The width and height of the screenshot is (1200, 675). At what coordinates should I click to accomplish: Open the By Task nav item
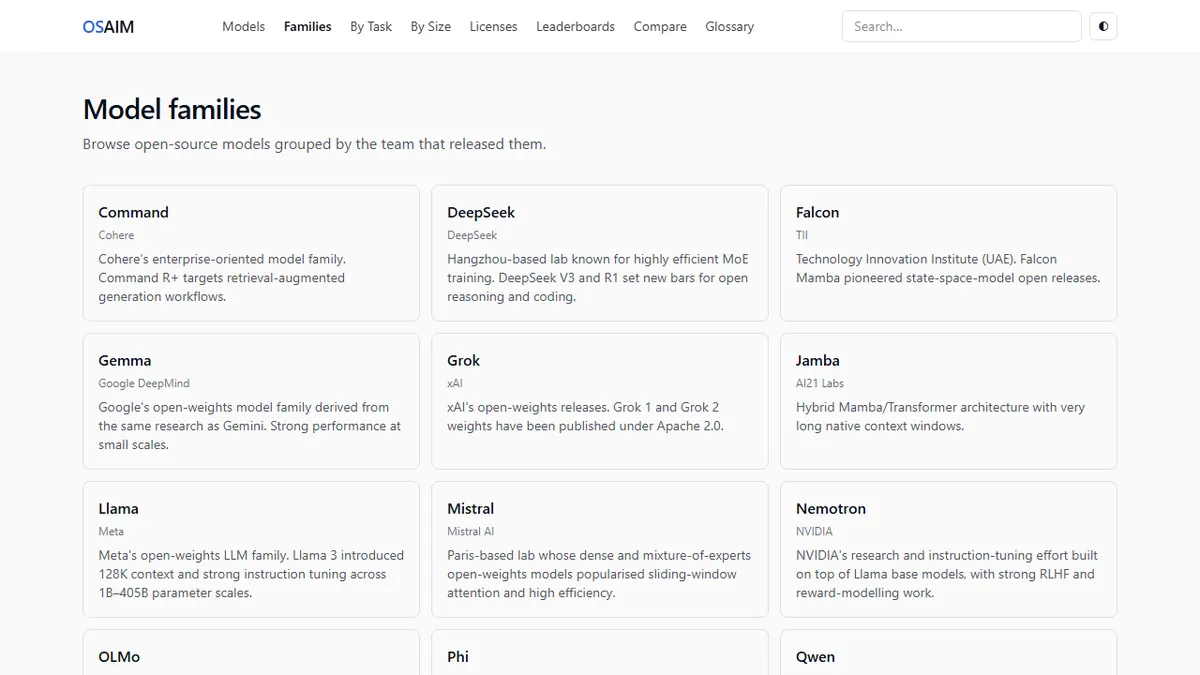click(371, 27)
